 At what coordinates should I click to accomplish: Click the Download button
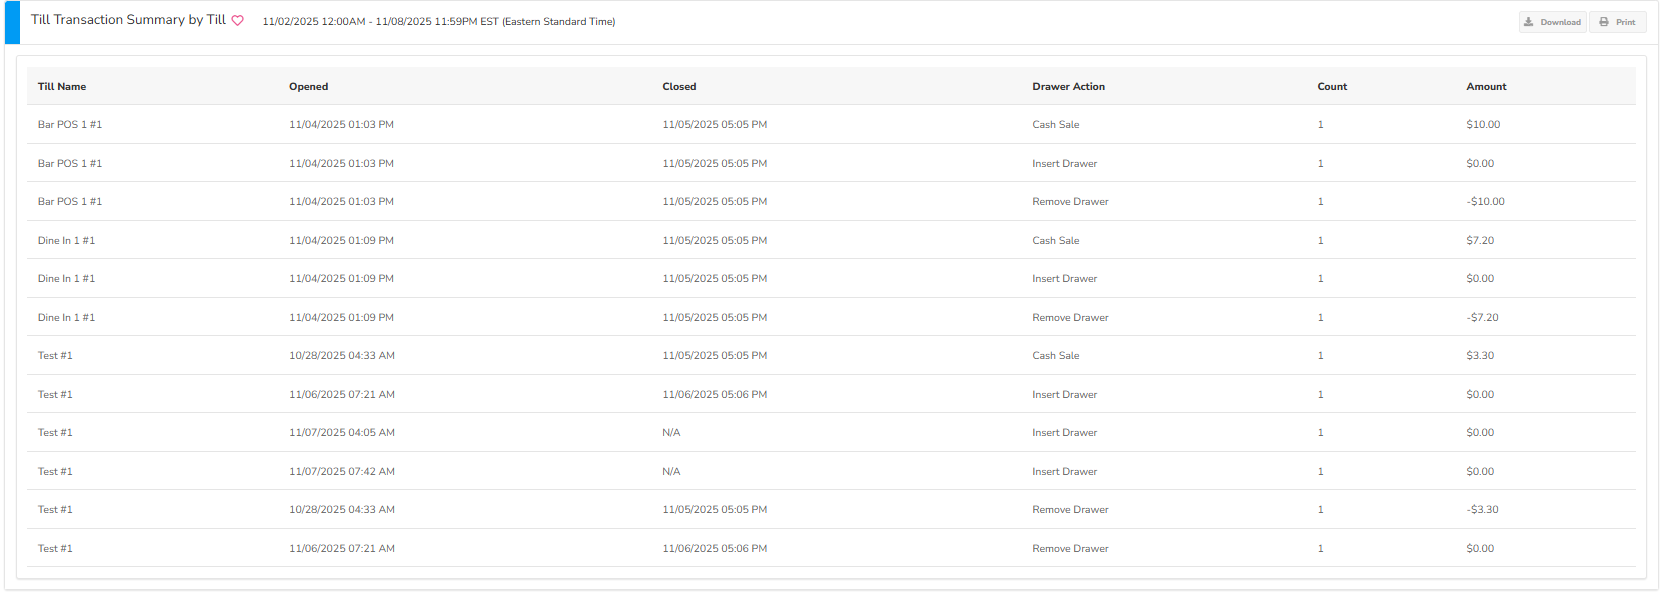coord(1552,22)
